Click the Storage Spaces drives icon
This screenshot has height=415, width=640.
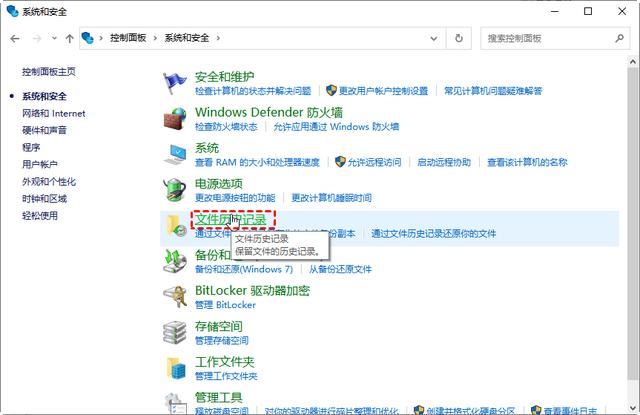click(x=175, y=333)
